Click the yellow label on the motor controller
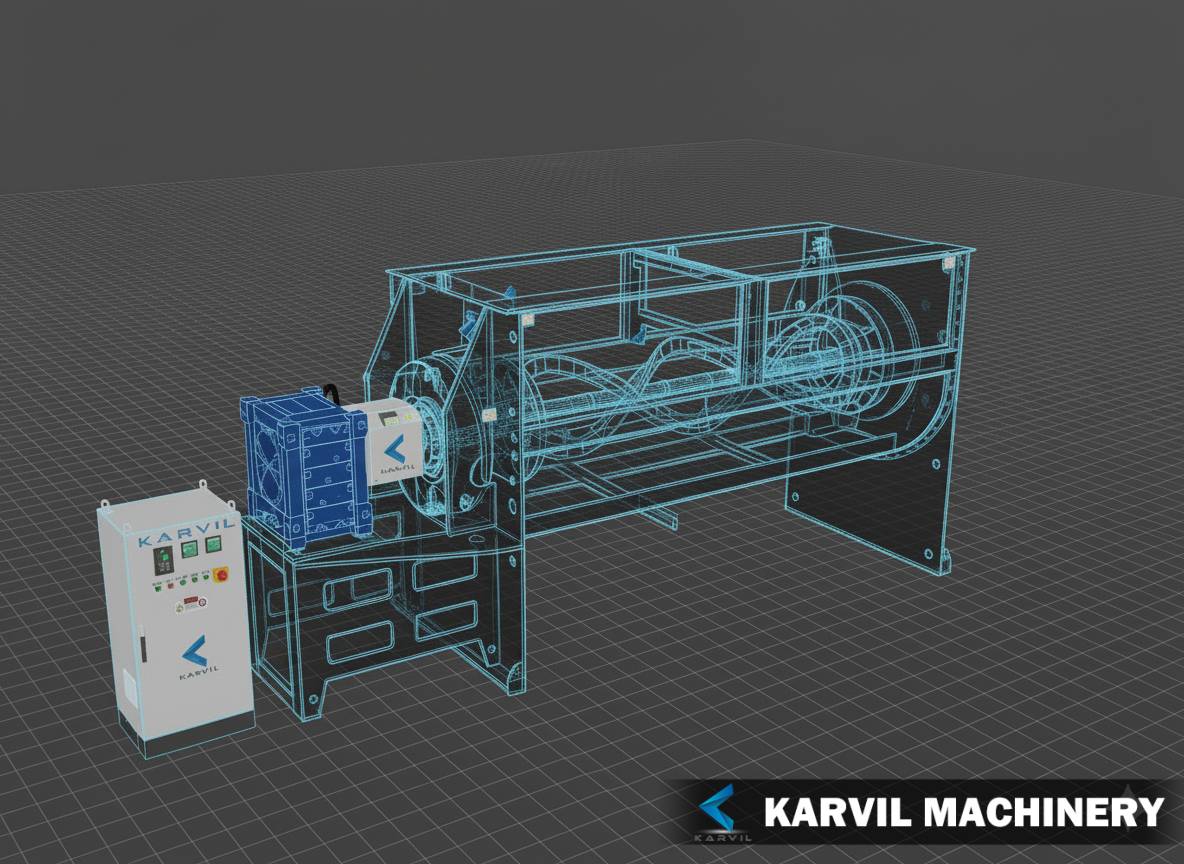 [407, 416]
